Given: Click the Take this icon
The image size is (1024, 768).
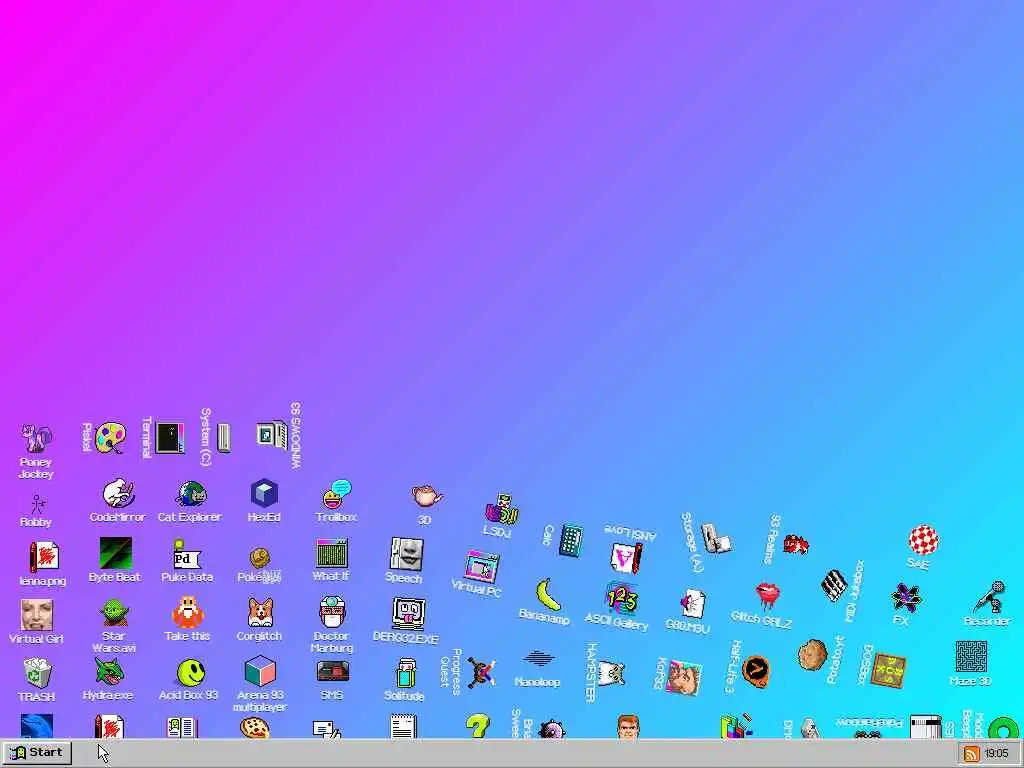Looking at the screenshot, I should coord(187,612).
